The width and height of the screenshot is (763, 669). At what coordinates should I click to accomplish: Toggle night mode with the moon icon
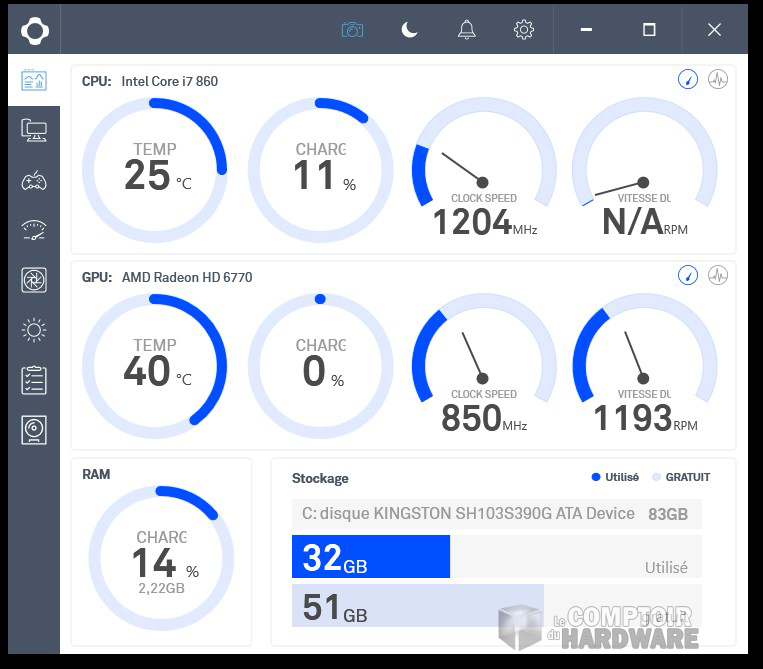pos(409,30)
